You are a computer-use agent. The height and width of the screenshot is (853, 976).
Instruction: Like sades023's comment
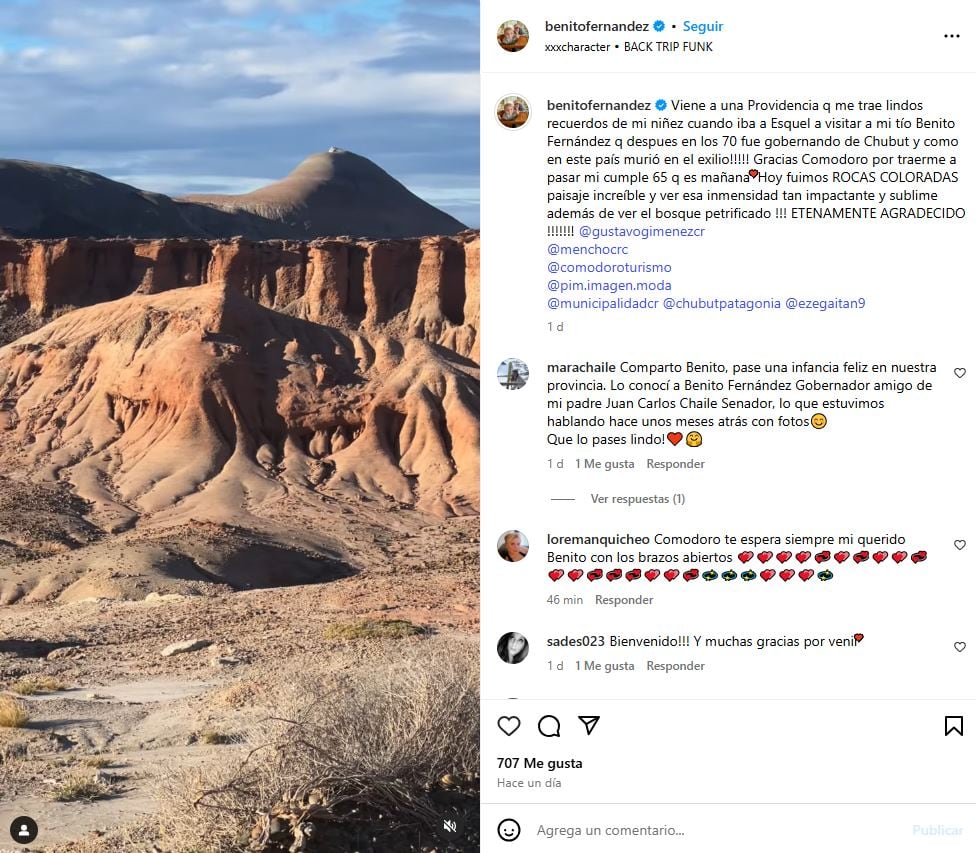[x=960, y=647]
